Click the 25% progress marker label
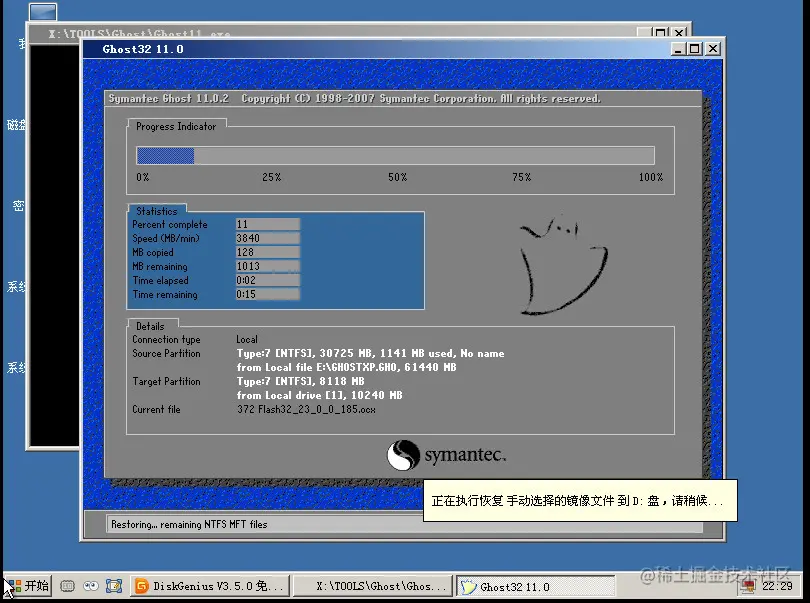This screenshot has width=810, height=603. click(272, 177)
